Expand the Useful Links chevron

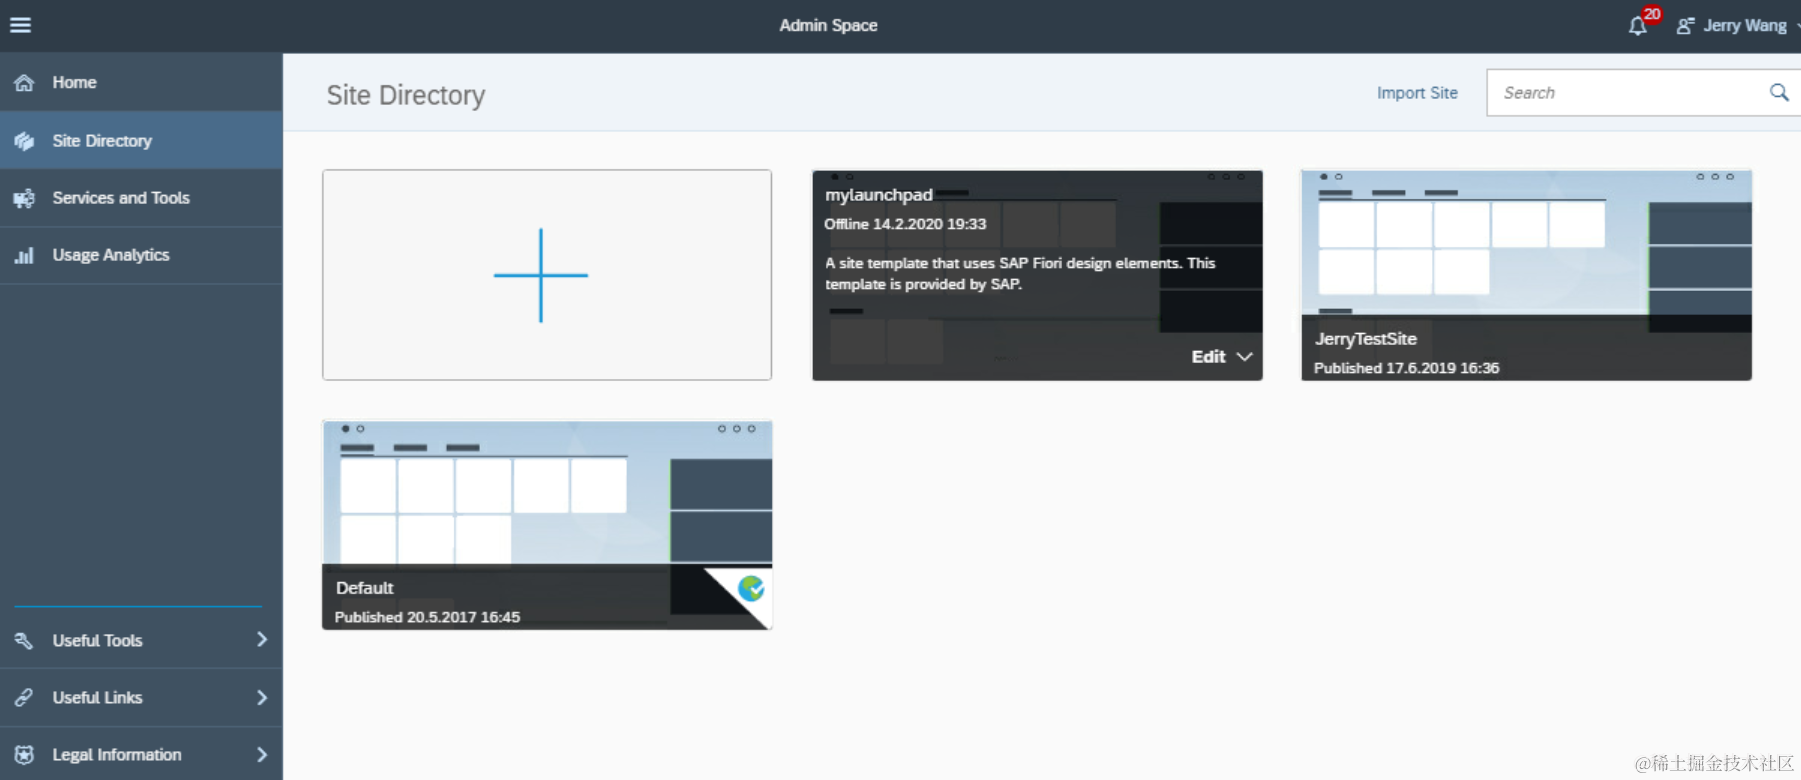[x=262, y=697]
